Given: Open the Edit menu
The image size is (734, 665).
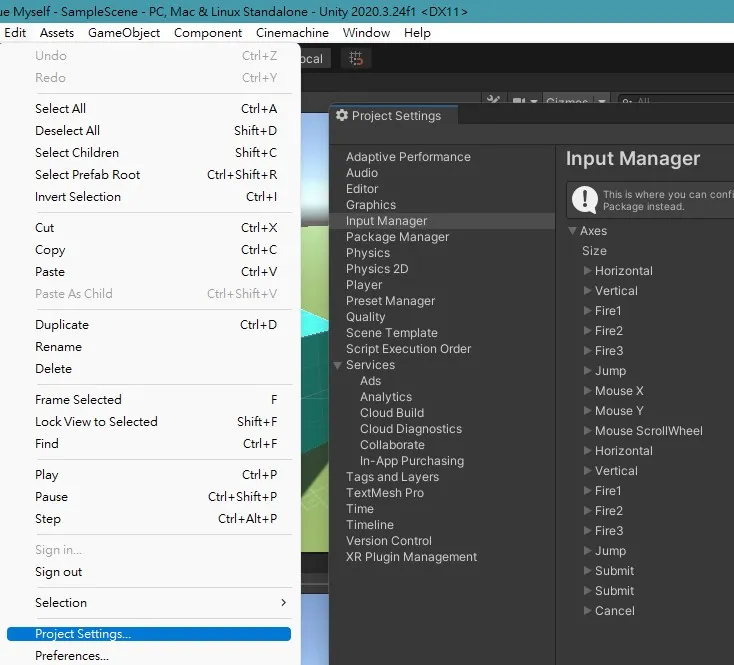Looking at the screenshot, I should (x=15, y=33).
